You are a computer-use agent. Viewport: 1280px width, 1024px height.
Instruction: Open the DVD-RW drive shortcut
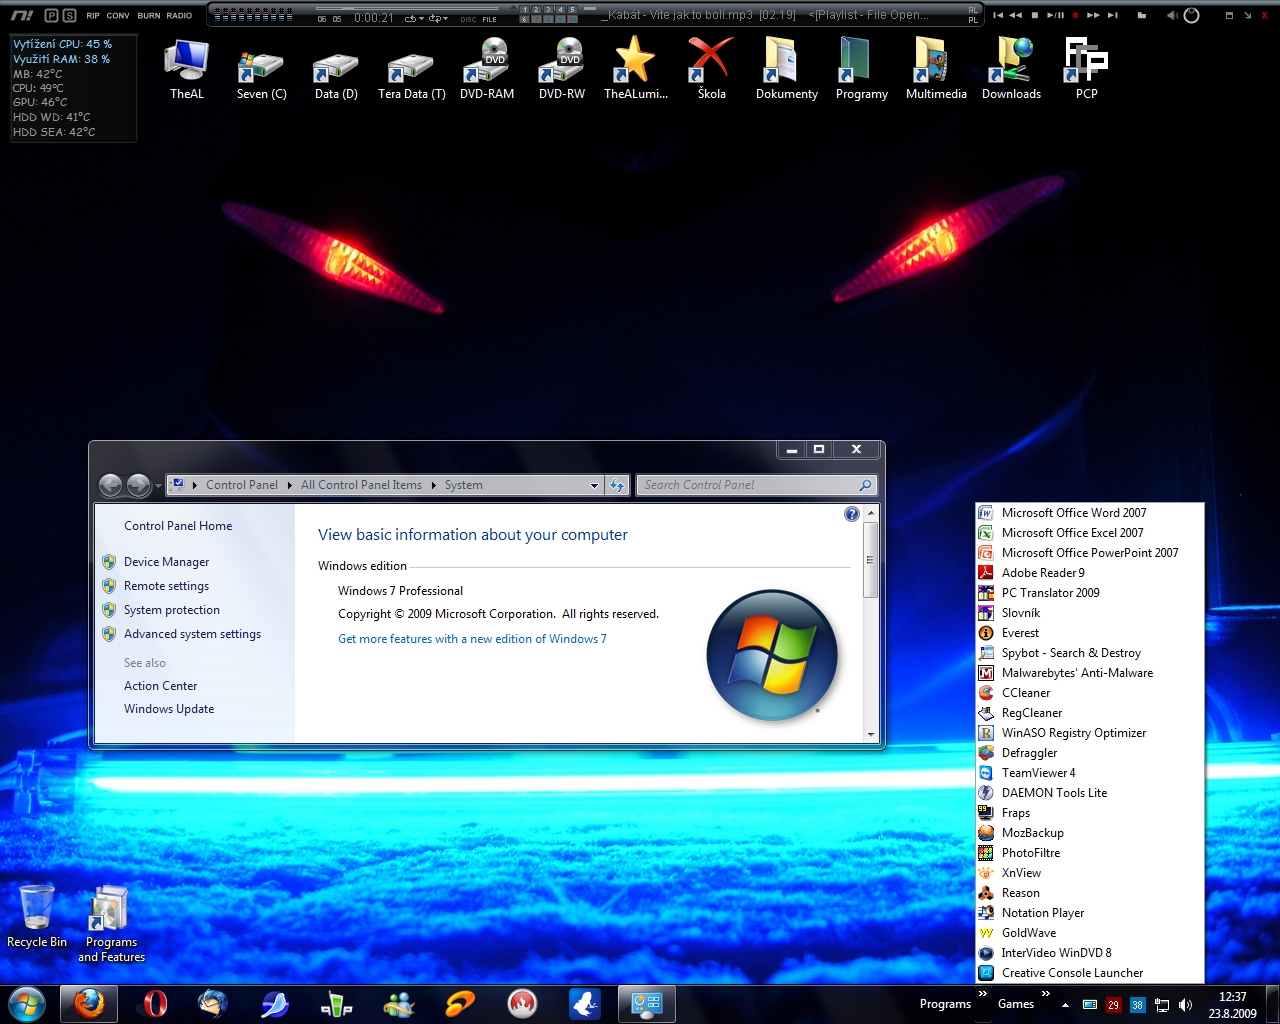tap(562, 68)
